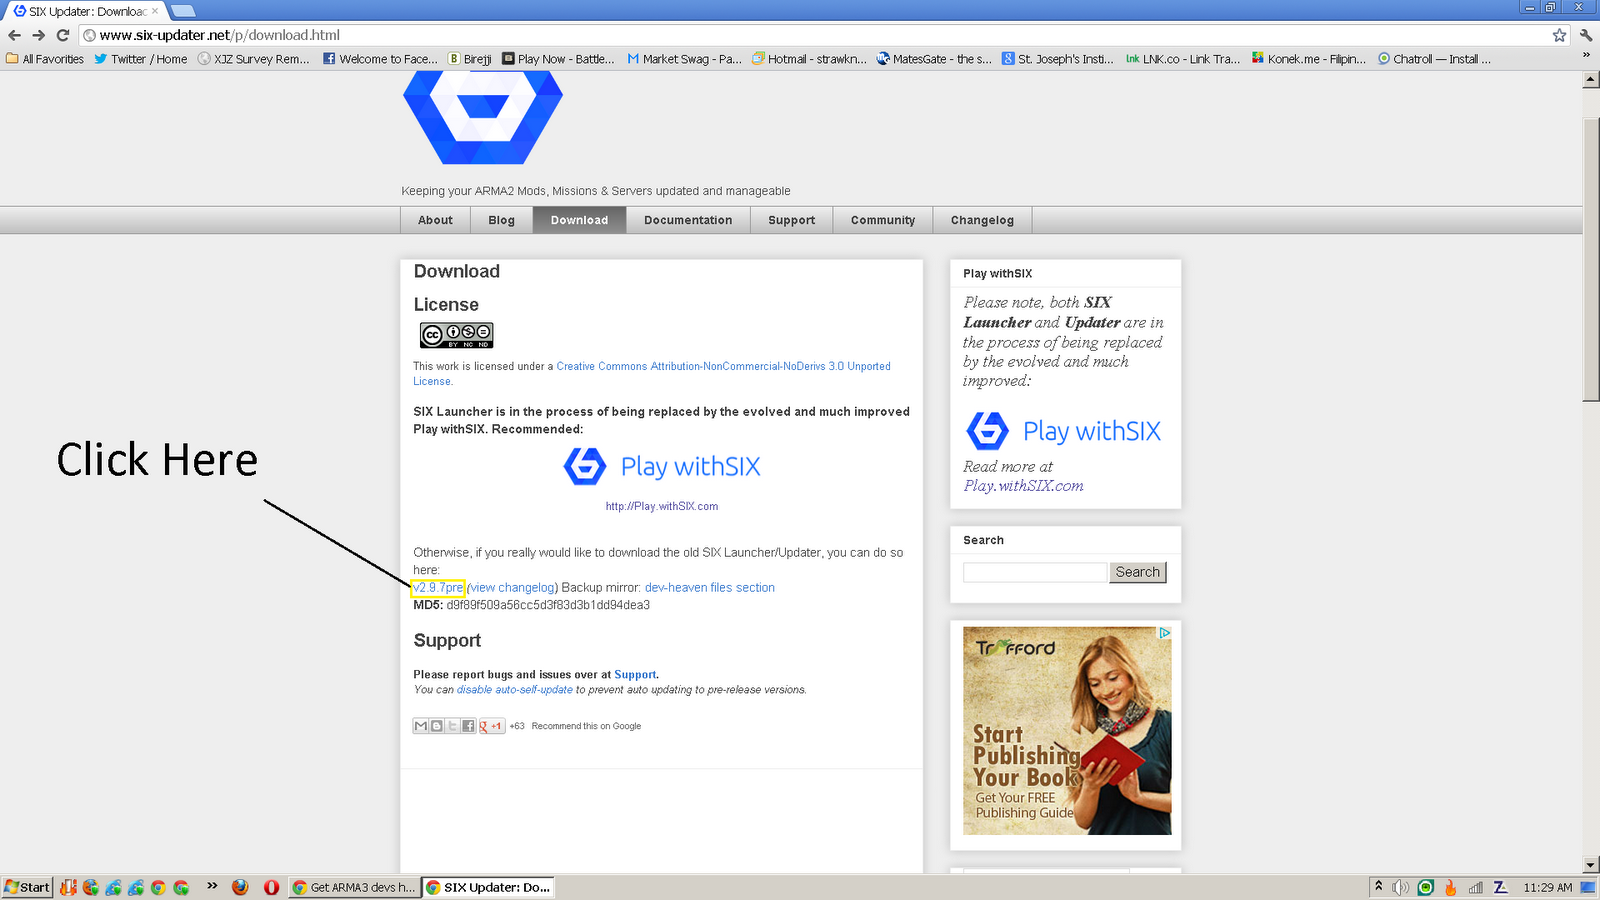Share the page via the Twitter icon
The width and height of the screenshot is (1600, 900).
pyautogui.click(x=452, y=725)
